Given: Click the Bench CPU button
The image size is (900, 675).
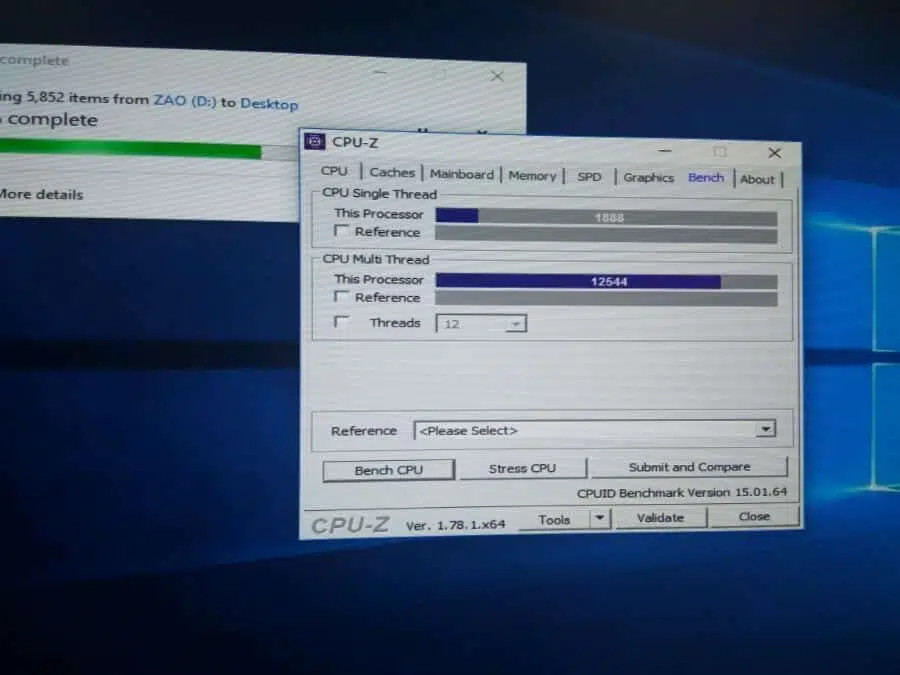Looking at the screenshot, I should 389,471.
